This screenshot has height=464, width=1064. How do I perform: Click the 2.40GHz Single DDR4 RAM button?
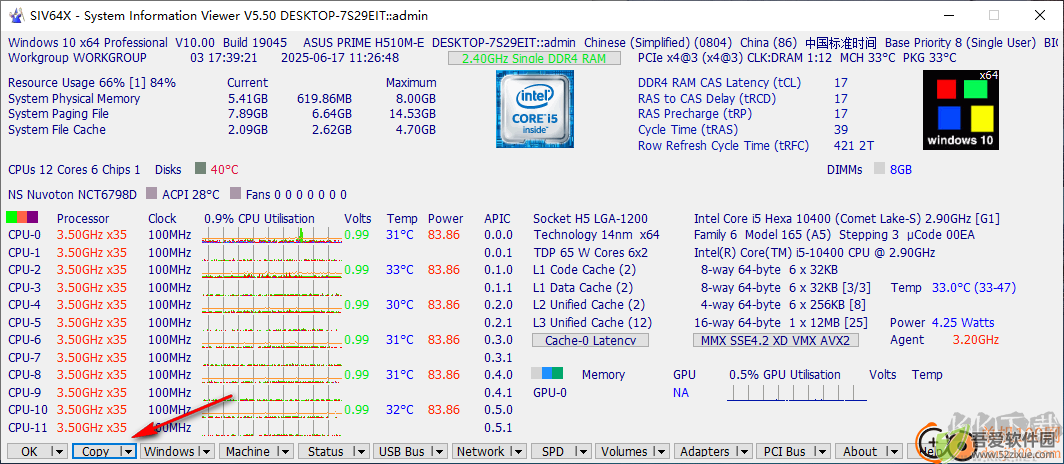[534, 58]
